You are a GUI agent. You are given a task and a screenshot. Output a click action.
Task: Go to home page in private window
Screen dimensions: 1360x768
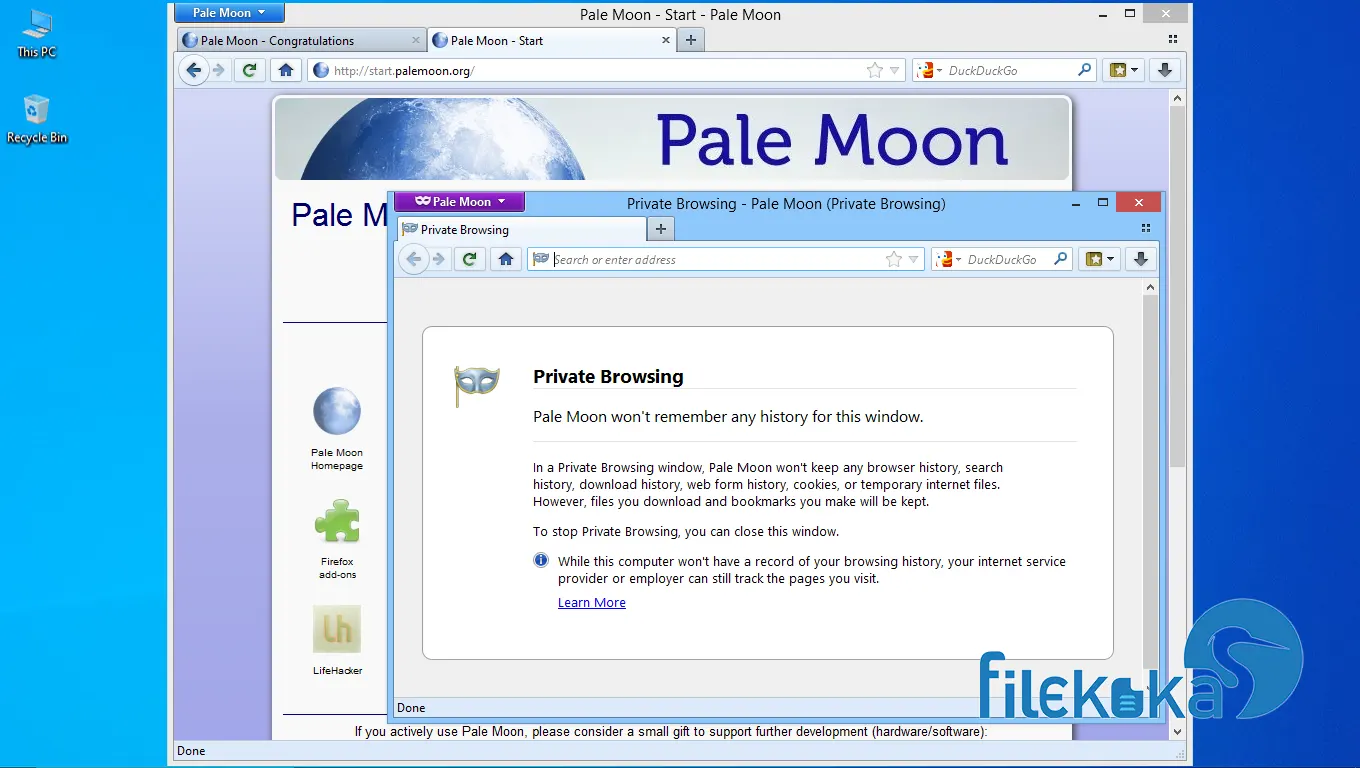pyautogui.click(x=506, y=259)
